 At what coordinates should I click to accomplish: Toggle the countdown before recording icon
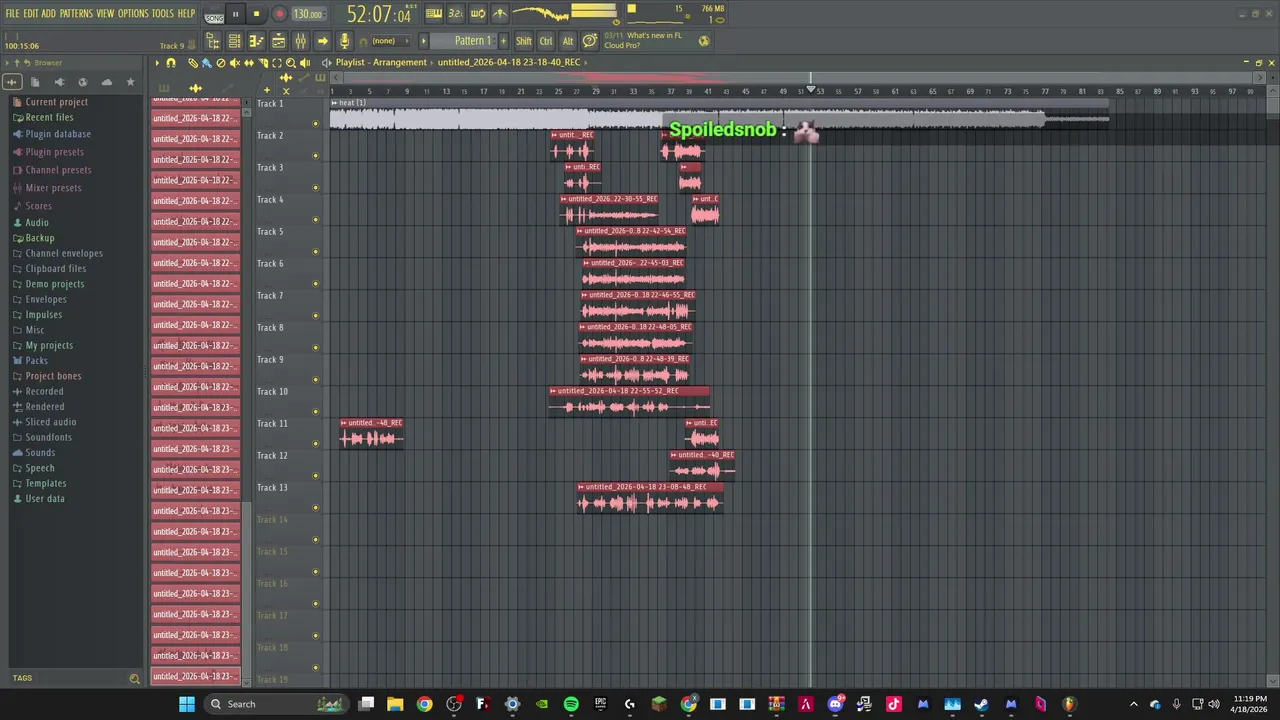[x=455, y=13]
